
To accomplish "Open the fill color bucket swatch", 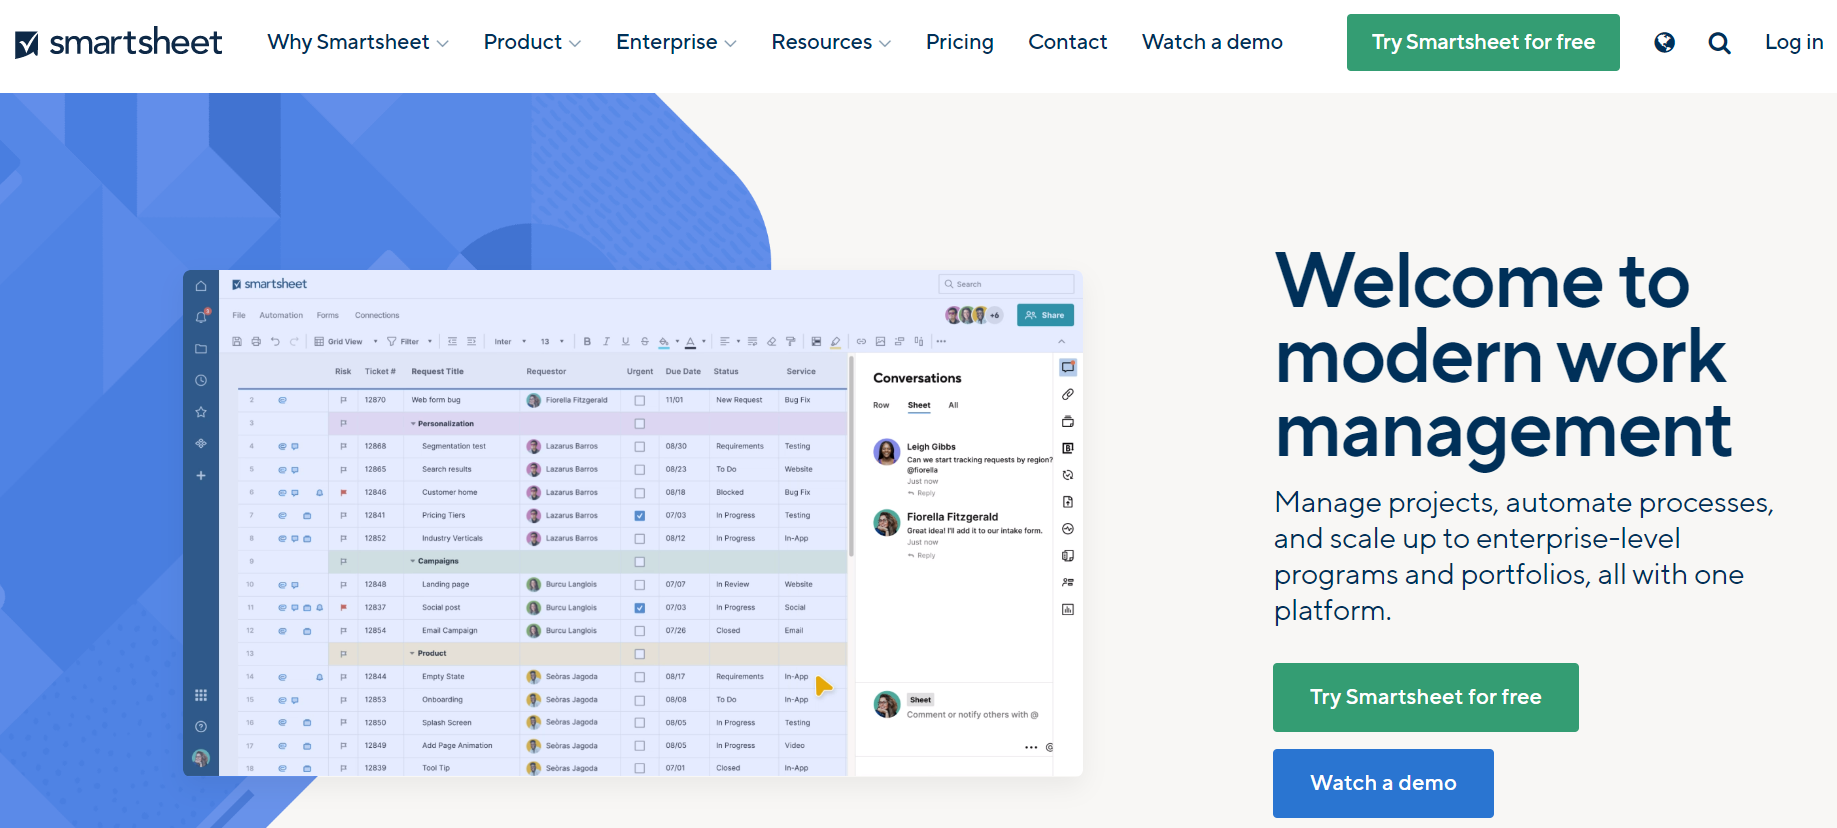I will (x=664, y=341).
